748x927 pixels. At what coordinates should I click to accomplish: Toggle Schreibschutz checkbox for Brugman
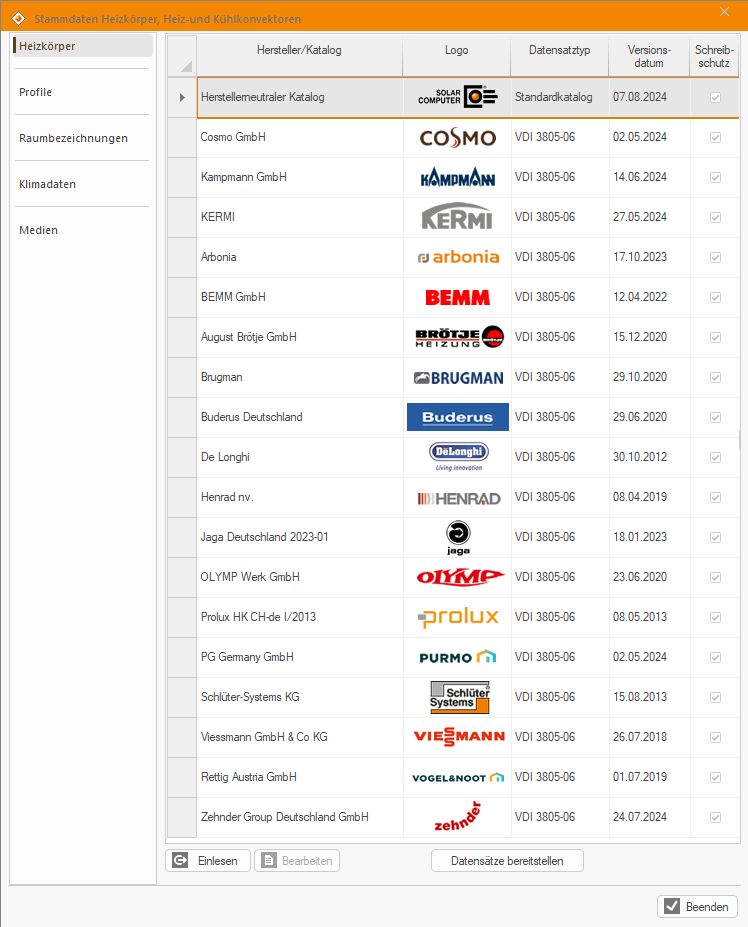[715, 377]
